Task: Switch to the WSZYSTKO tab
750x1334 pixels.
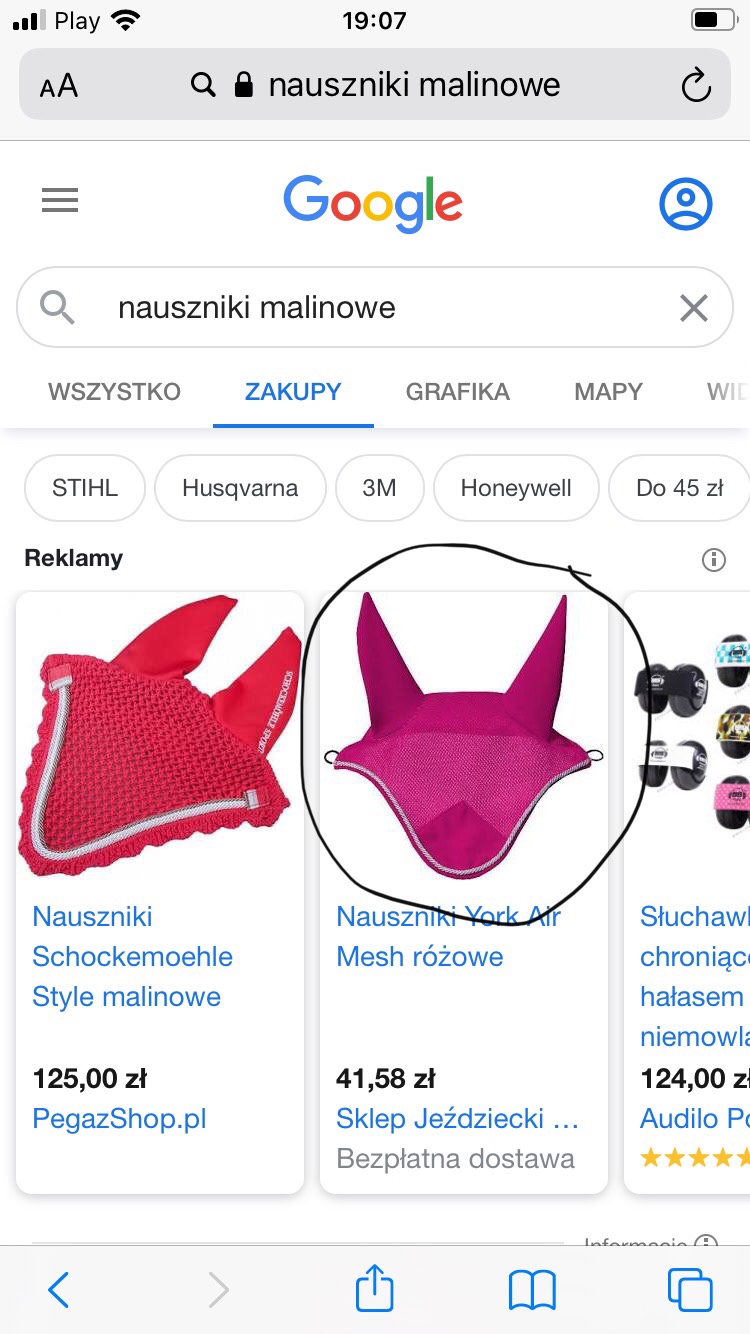Action: (114, 392)
